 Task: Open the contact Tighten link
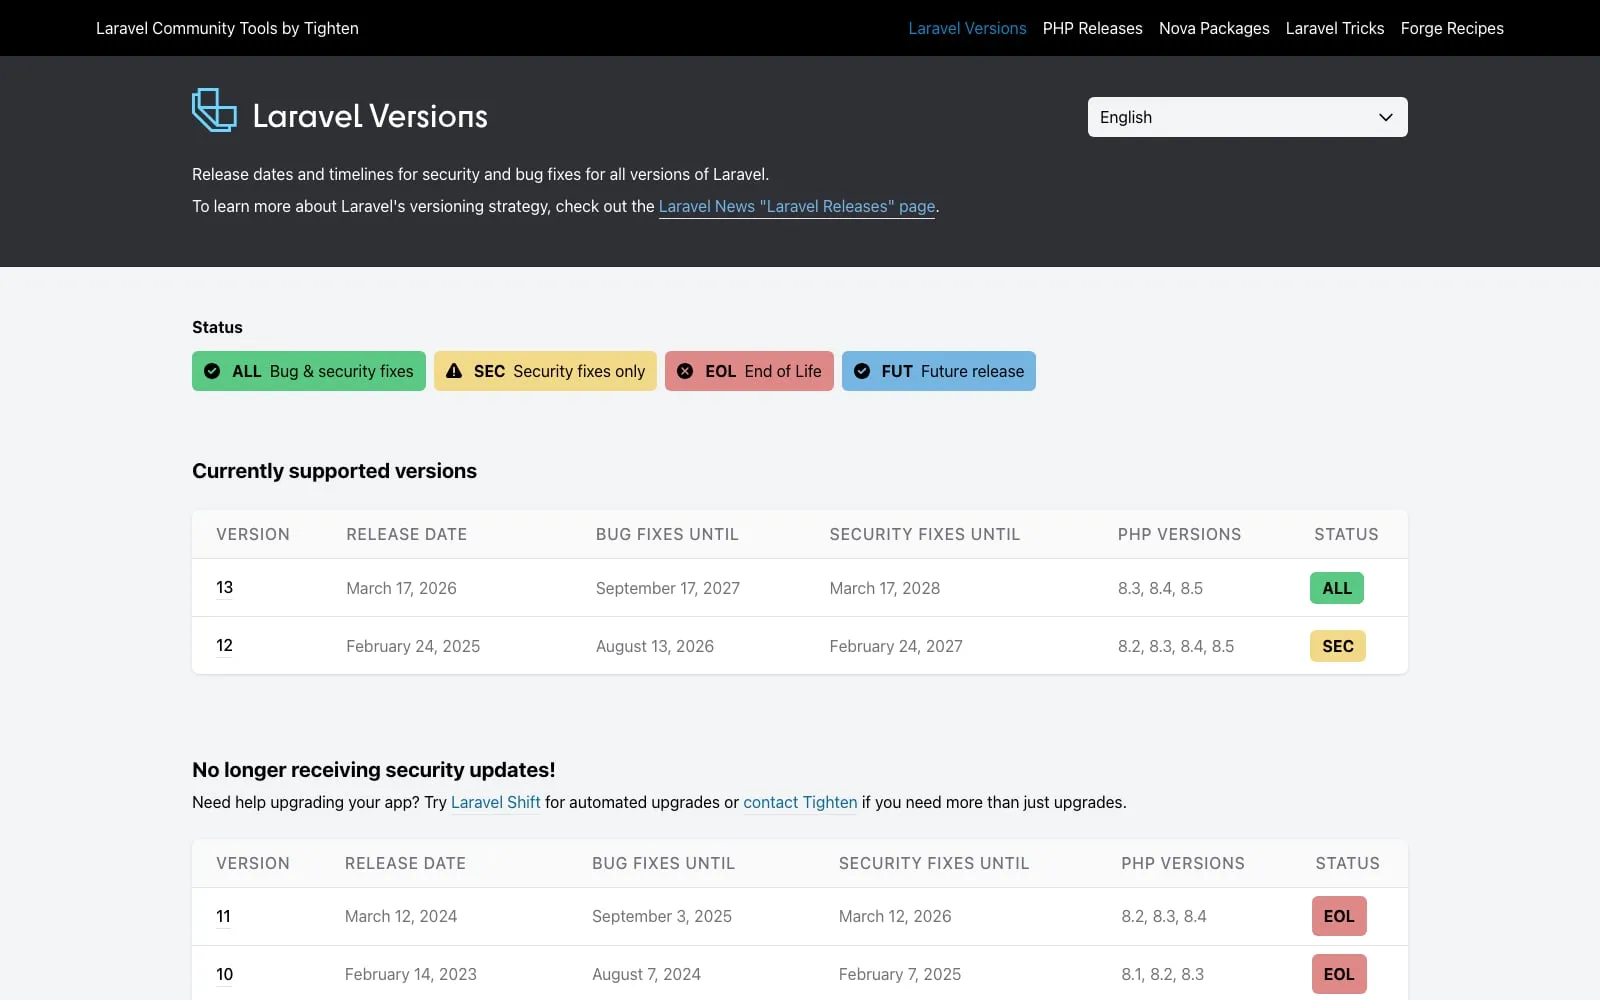(x=800, y=802)
